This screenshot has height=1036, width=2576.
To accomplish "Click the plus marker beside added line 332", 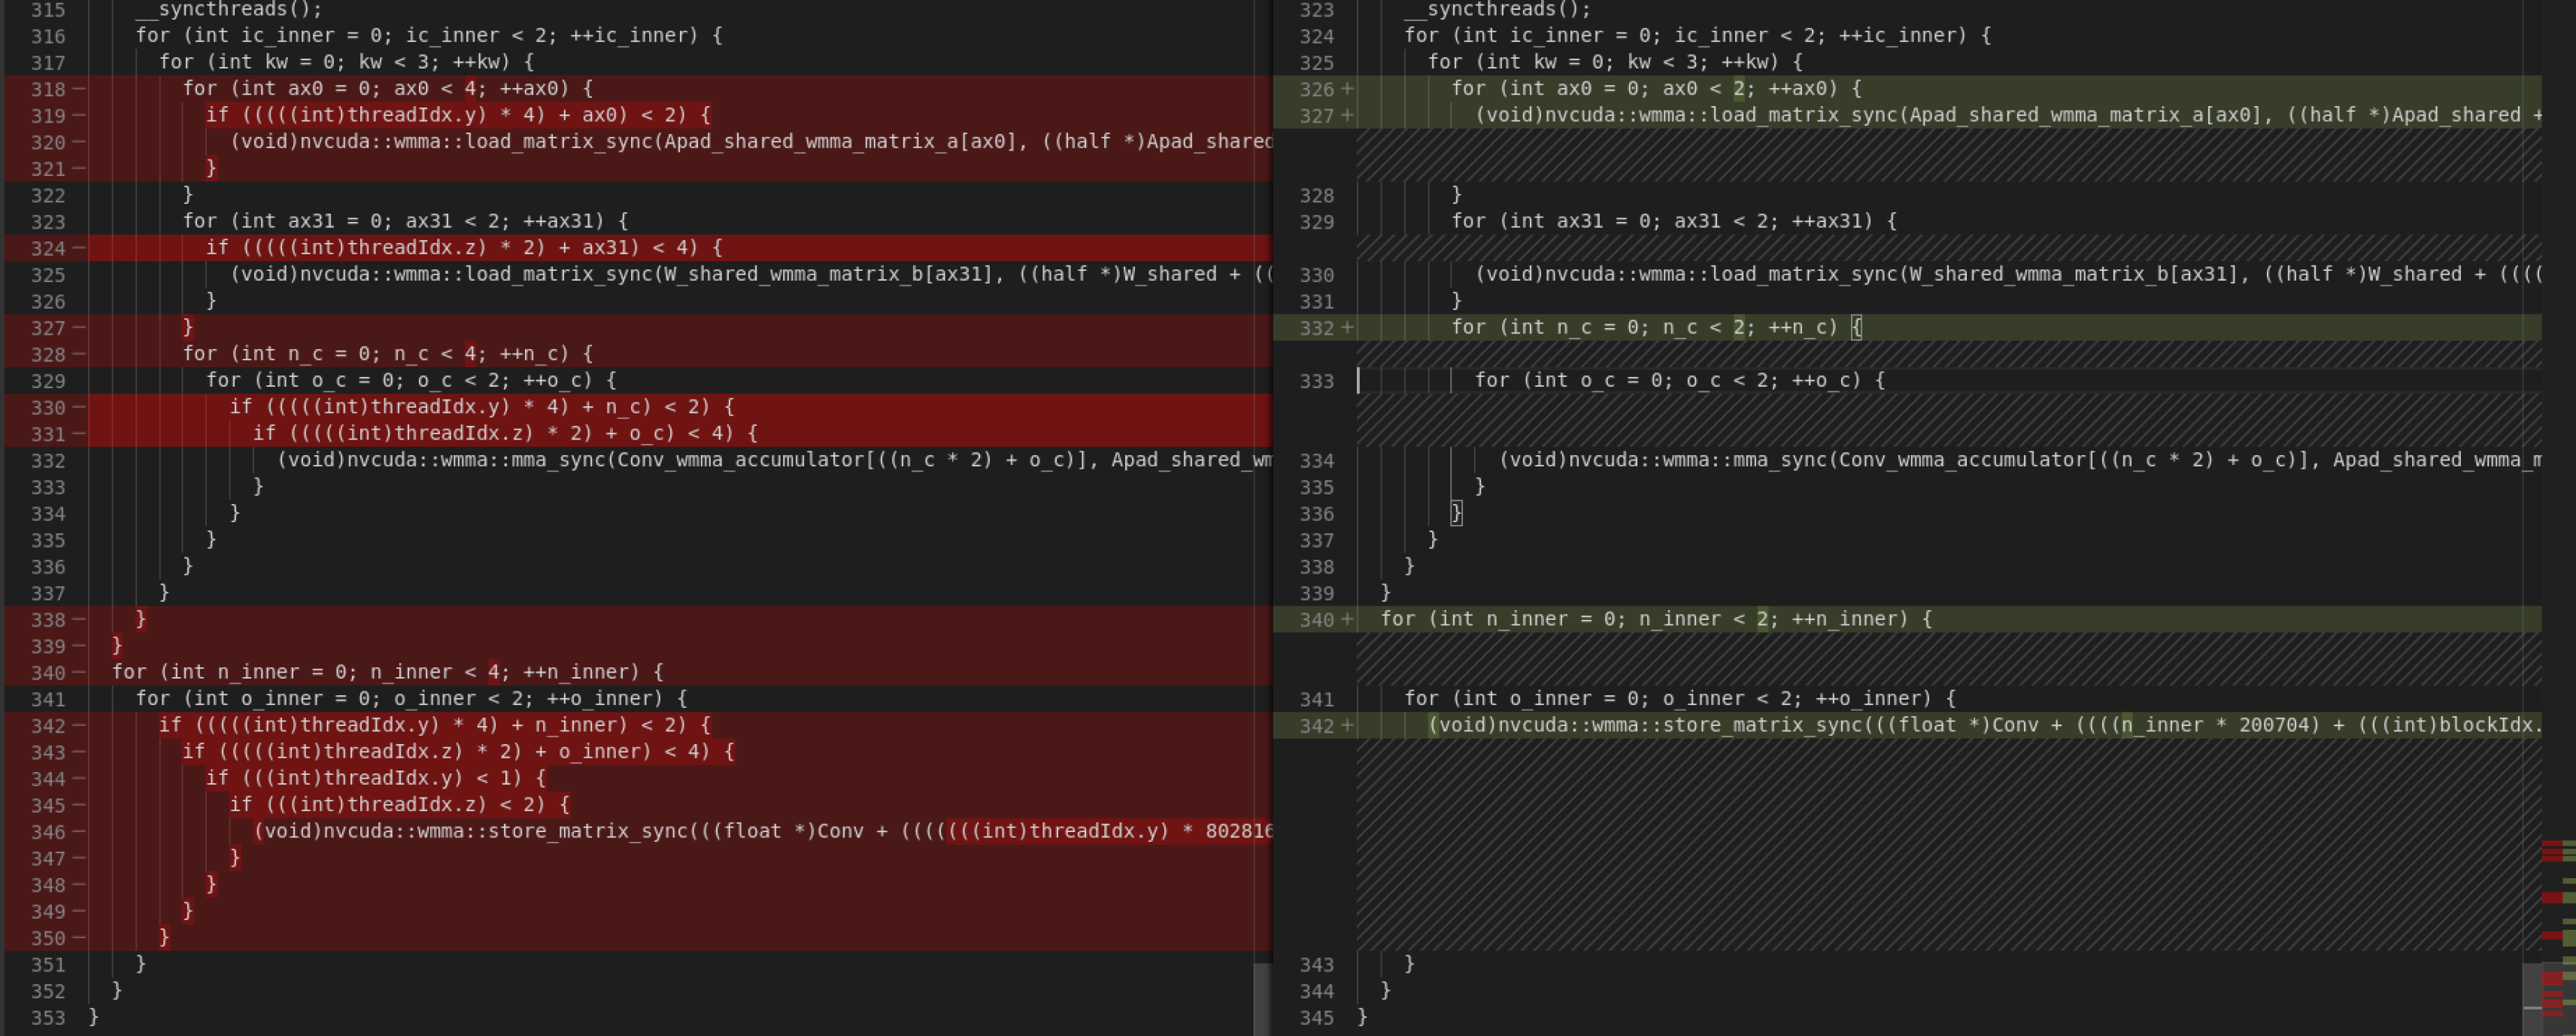I will coord(1347,328).
